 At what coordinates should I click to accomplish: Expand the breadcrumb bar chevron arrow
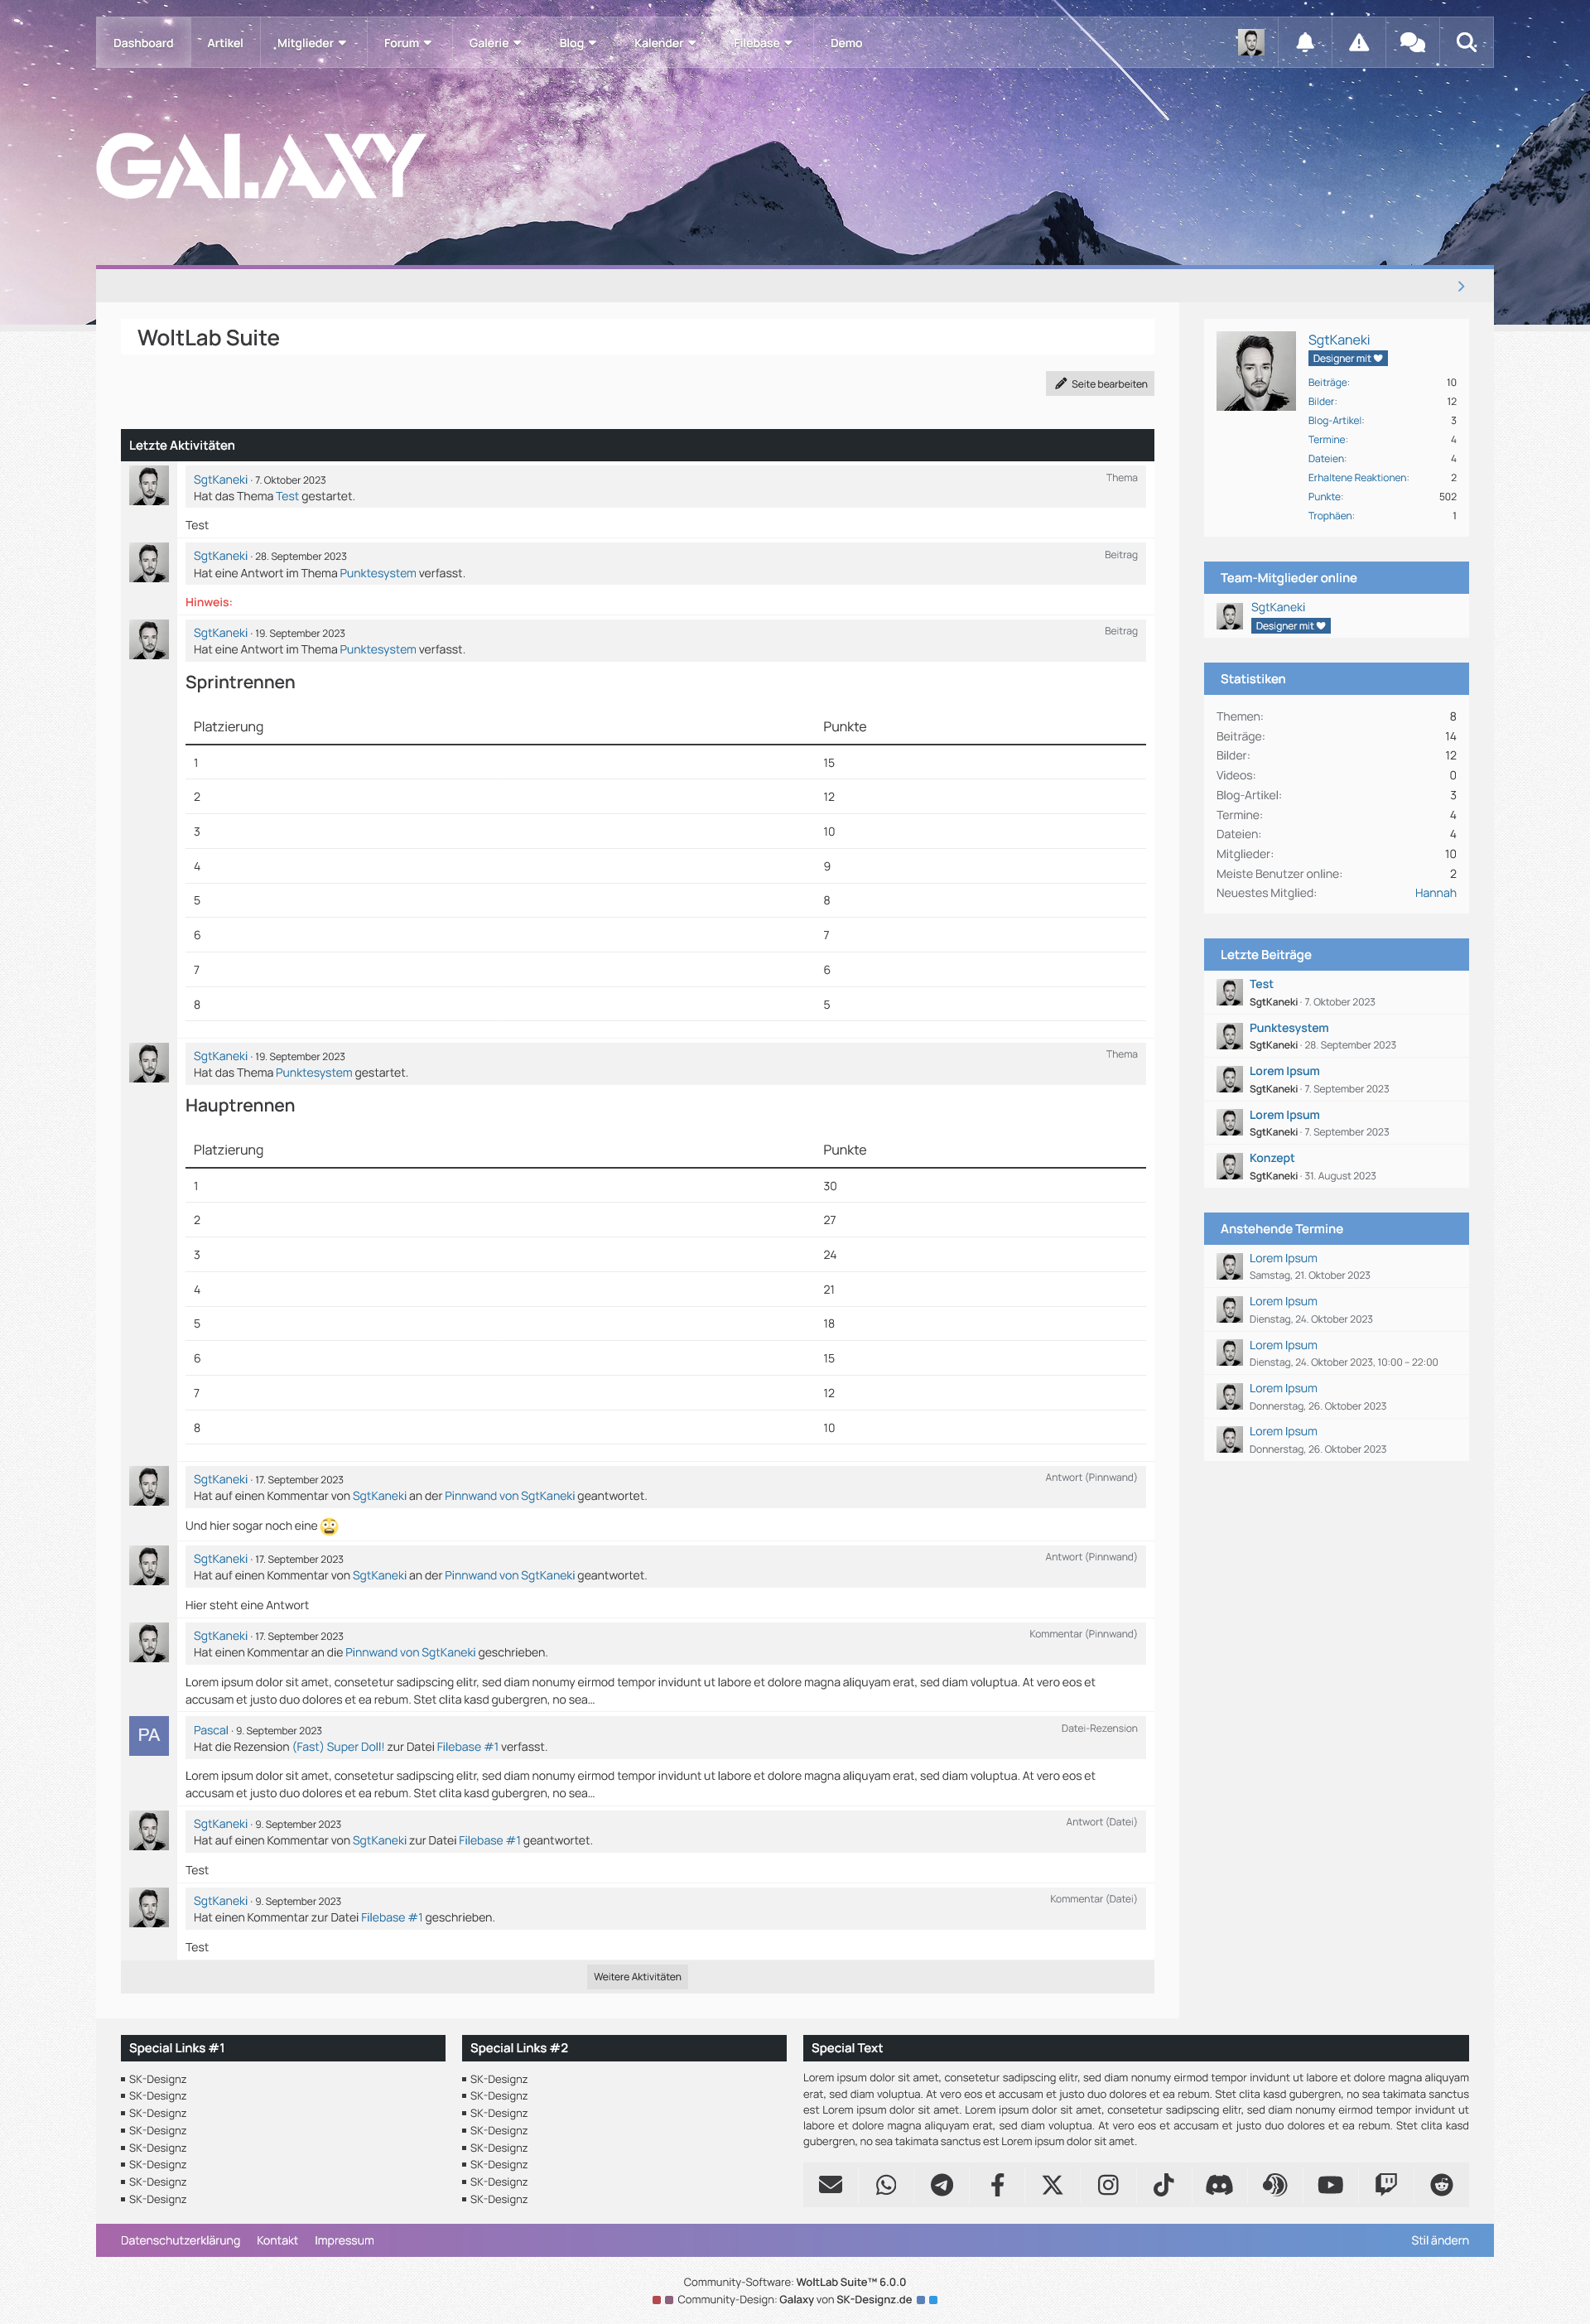pos(1460,286)
